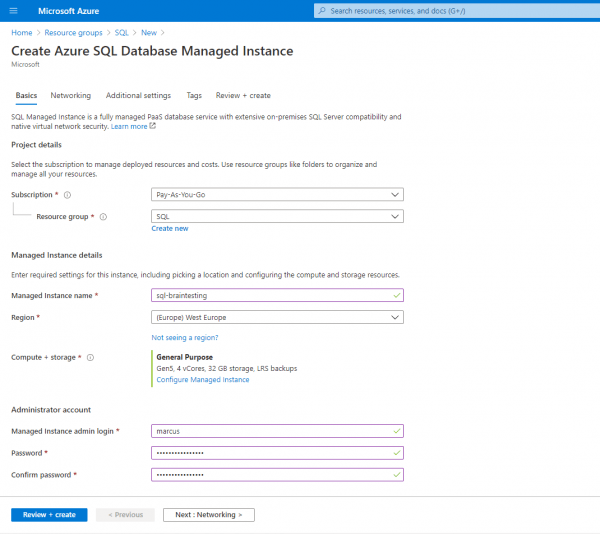
Task: Open Configure Managed Instance link
Action: pos(203,379)
